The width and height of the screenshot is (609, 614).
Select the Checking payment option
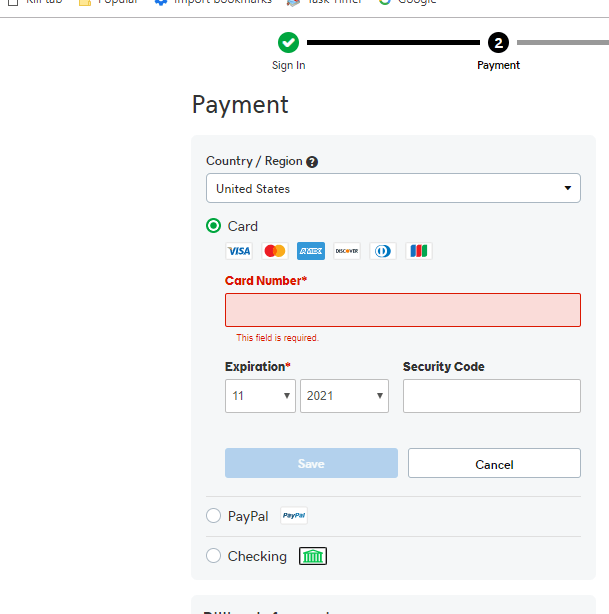[213, 556]
